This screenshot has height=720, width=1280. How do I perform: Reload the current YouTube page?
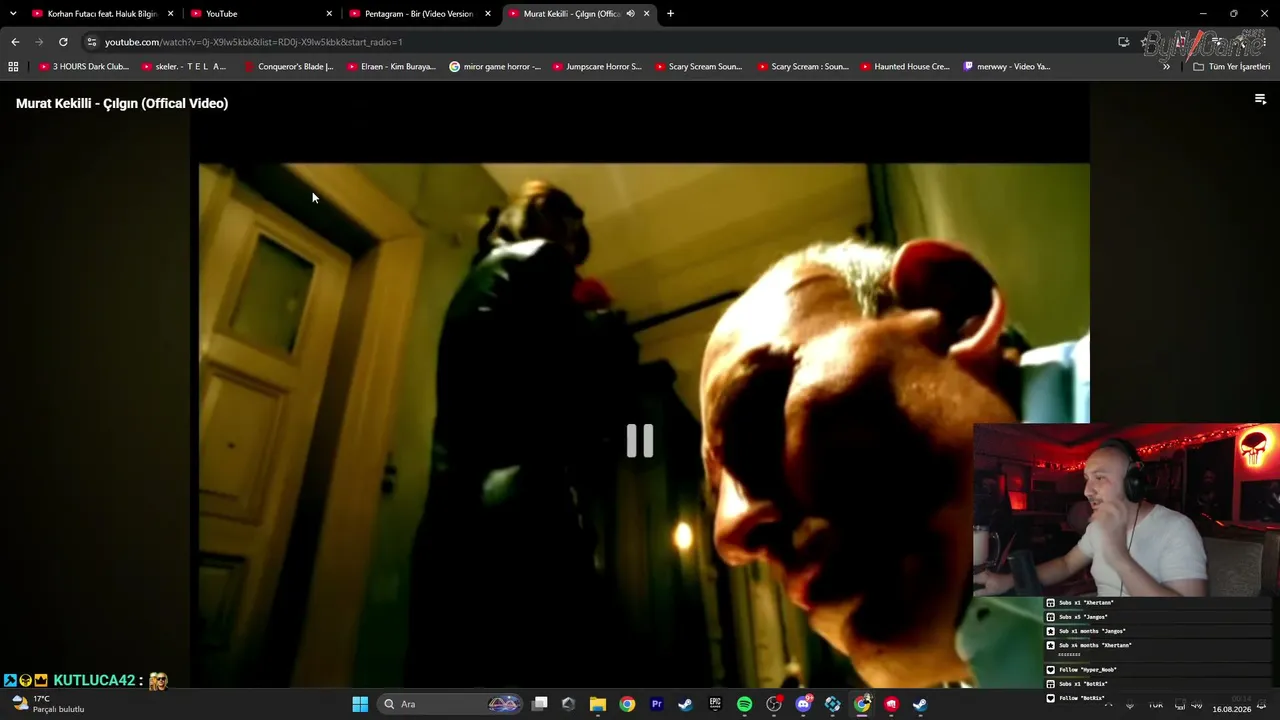[x=63, y=42]
